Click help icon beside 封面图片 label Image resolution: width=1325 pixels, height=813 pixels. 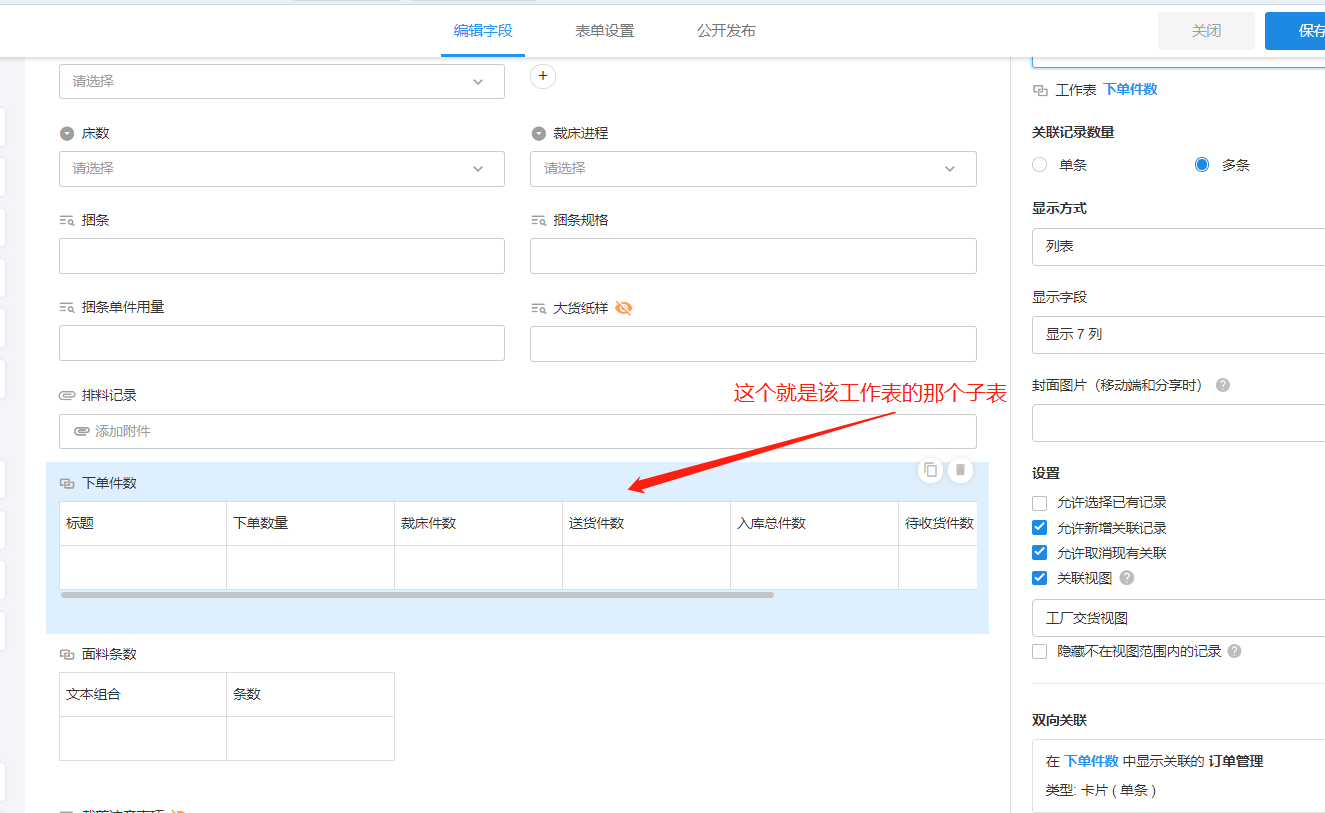point(1222,385)
